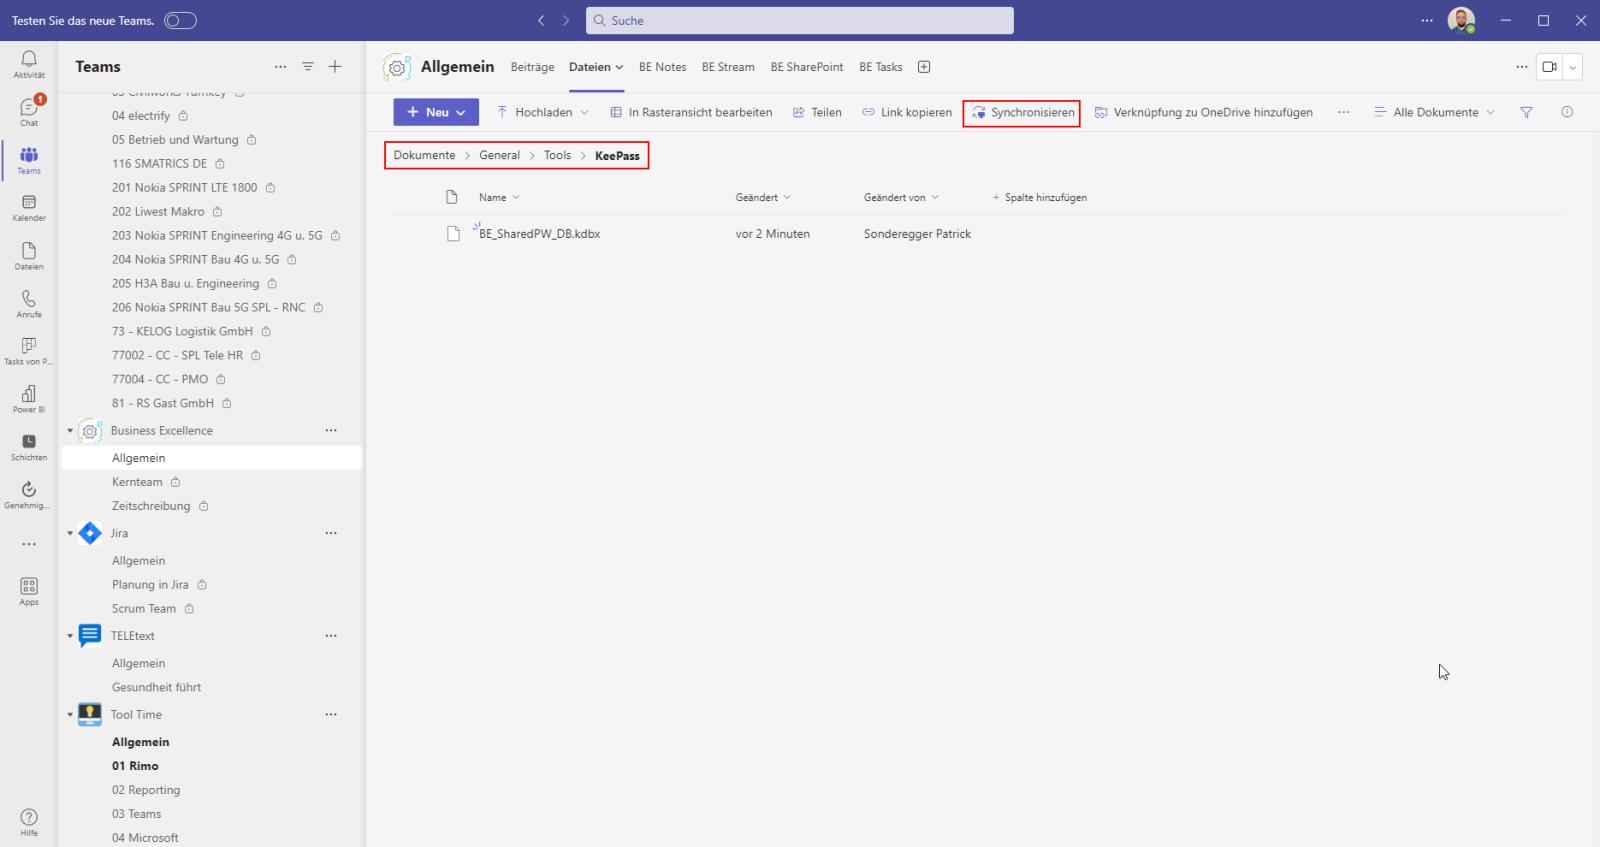The height and width of the screenshot is (847, 1600).
Task: Click Spalte hinzufügen
Action: [1039, 198]
